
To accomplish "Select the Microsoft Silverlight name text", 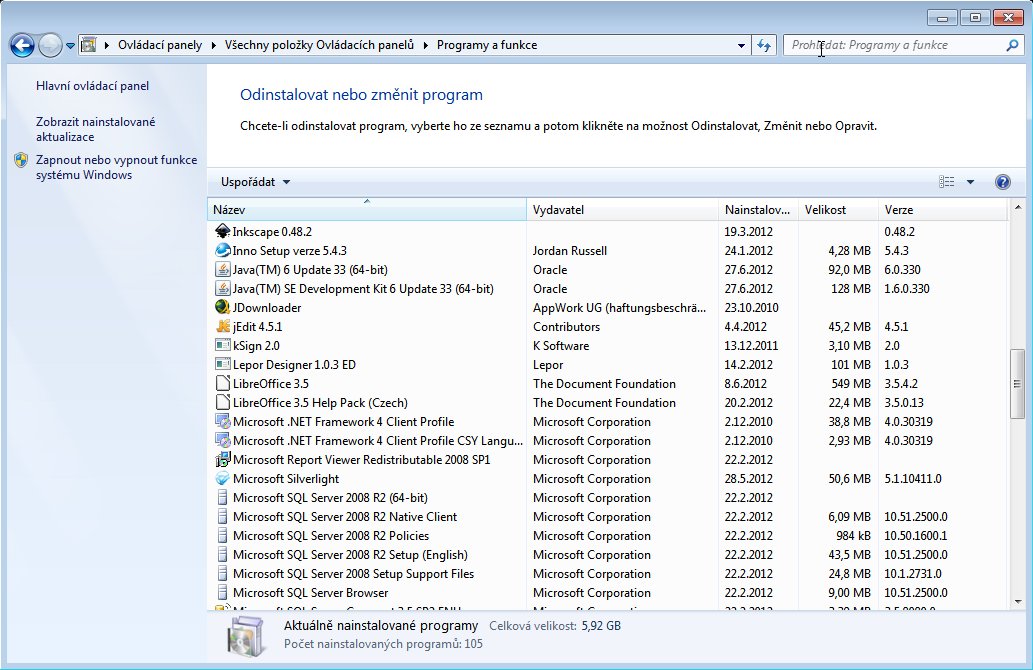I will [286, 479].
